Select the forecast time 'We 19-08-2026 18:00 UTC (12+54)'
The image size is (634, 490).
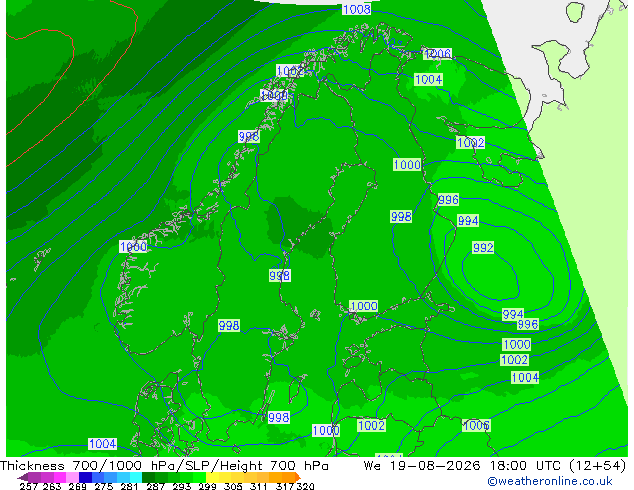(495, 466)
